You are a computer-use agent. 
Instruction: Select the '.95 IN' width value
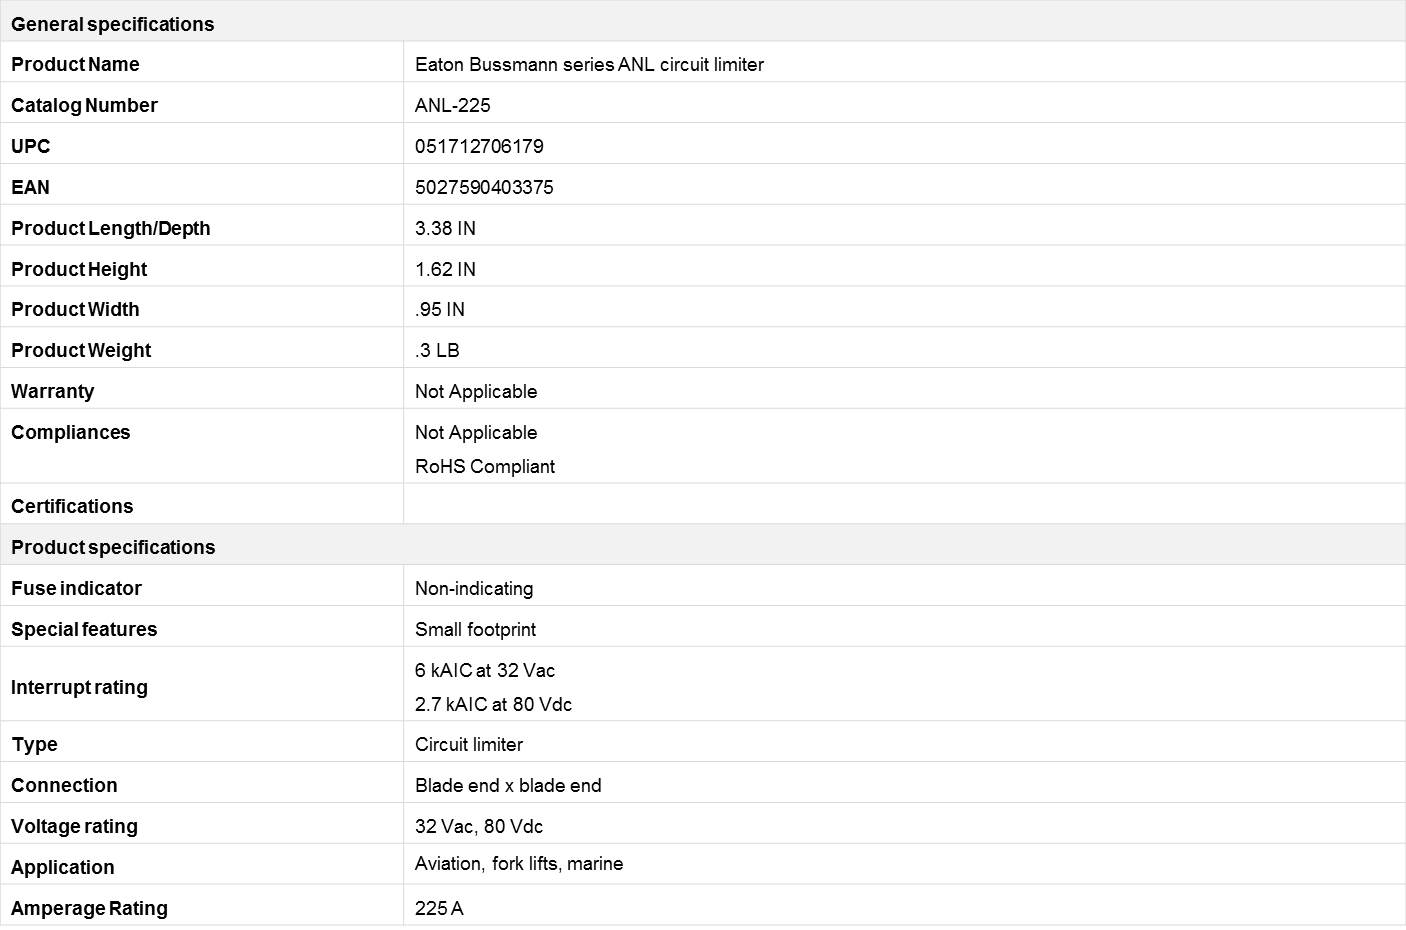point(440,309)
